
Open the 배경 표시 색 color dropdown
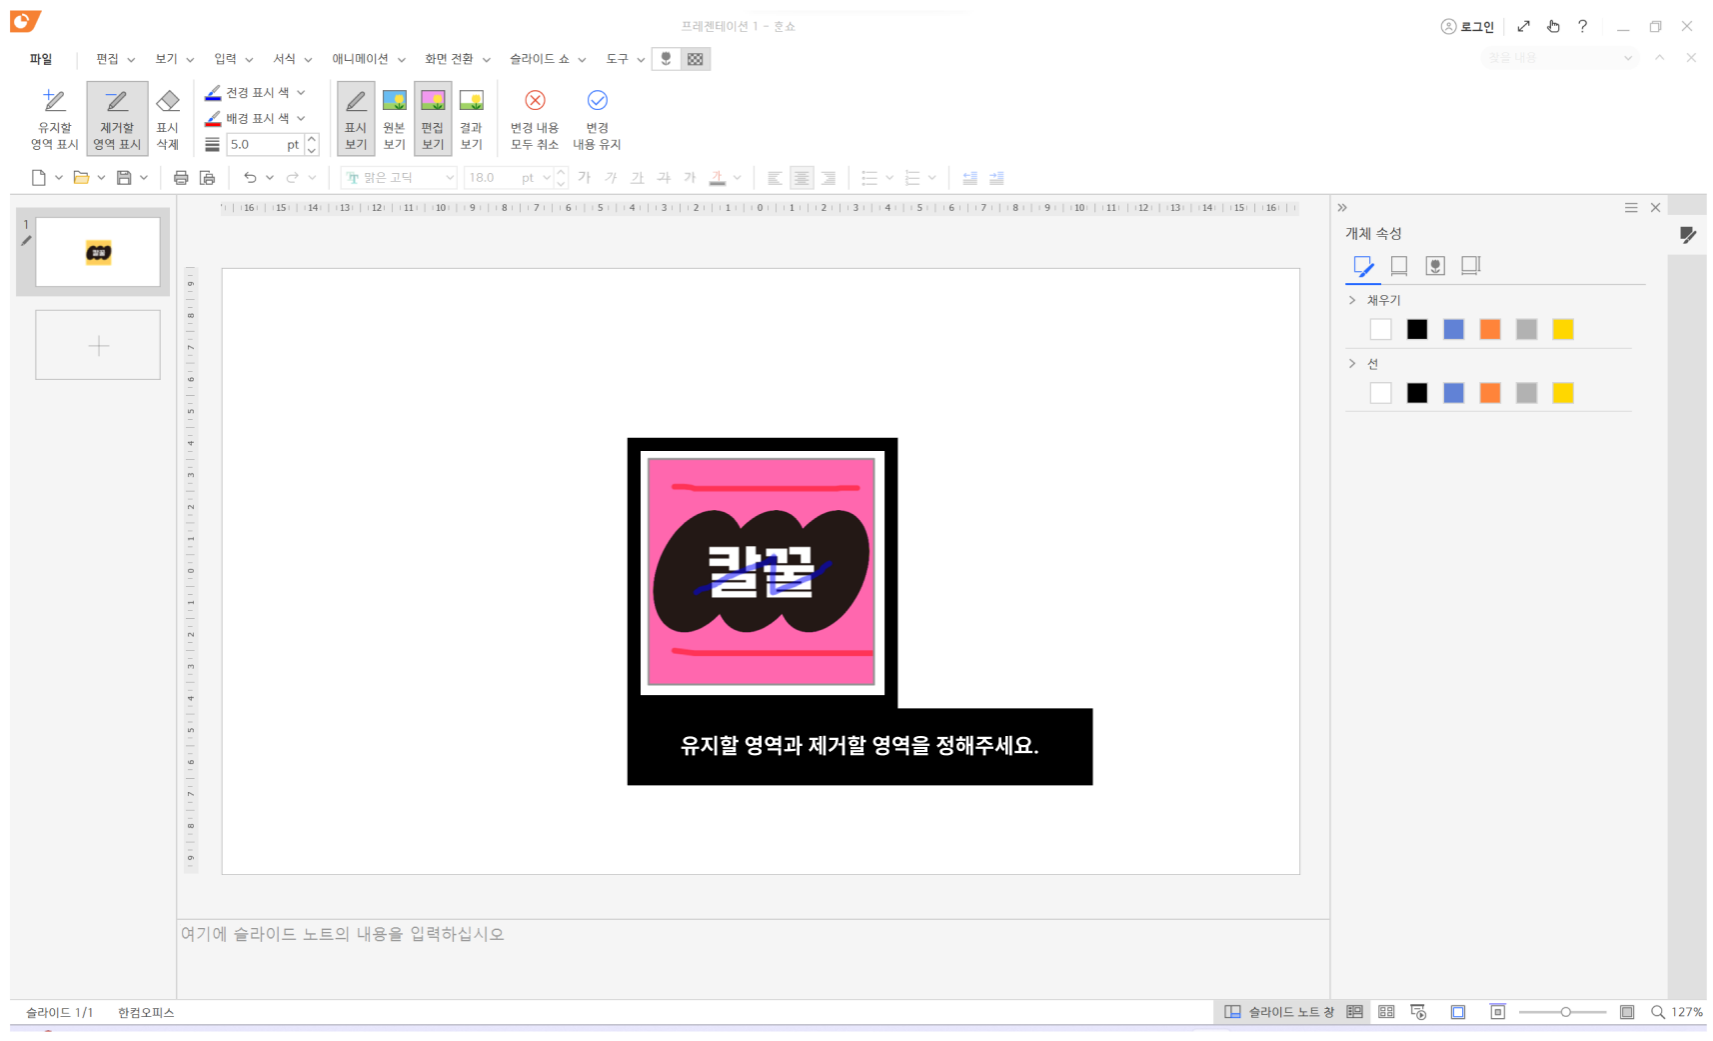click(x=302, y=118)
